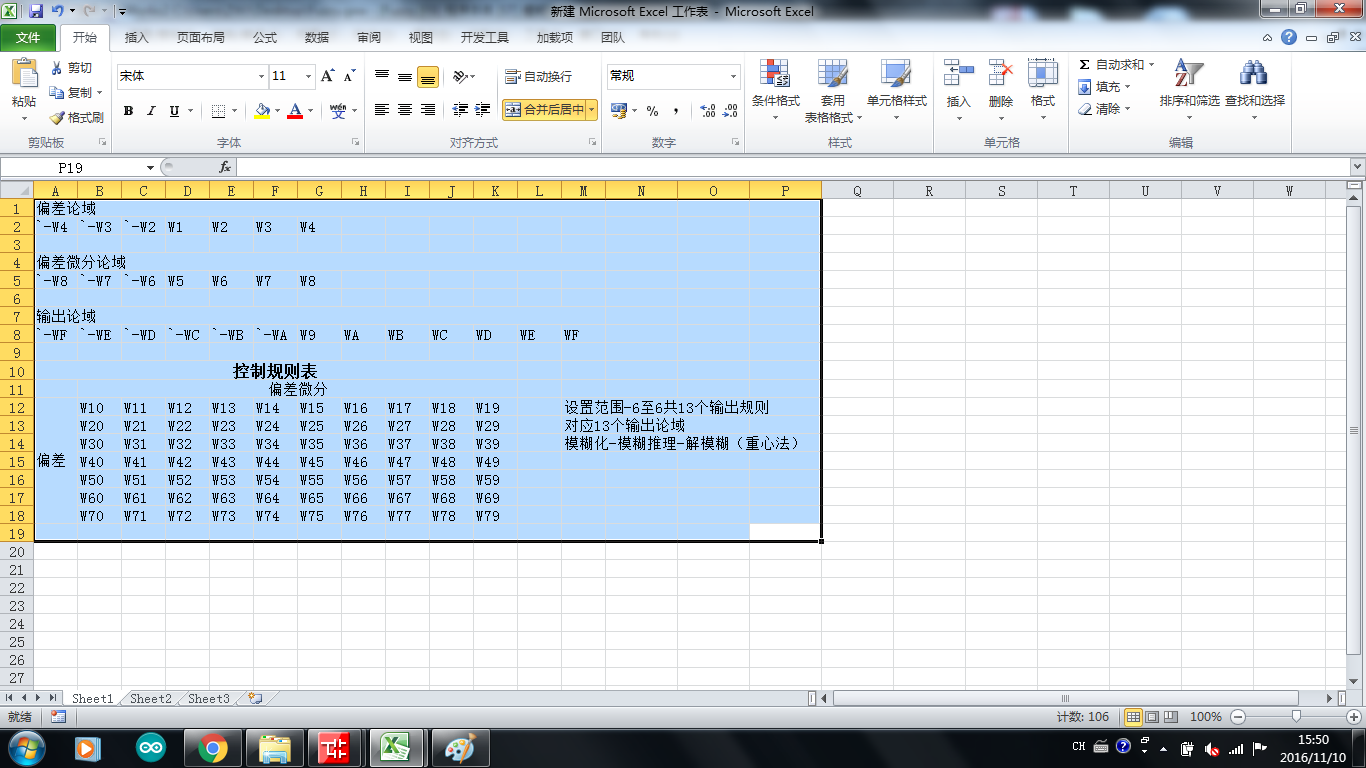Open the Merge and Center dropdown arrow
The image size is (1366, 768).
click(x=592, y=110)
